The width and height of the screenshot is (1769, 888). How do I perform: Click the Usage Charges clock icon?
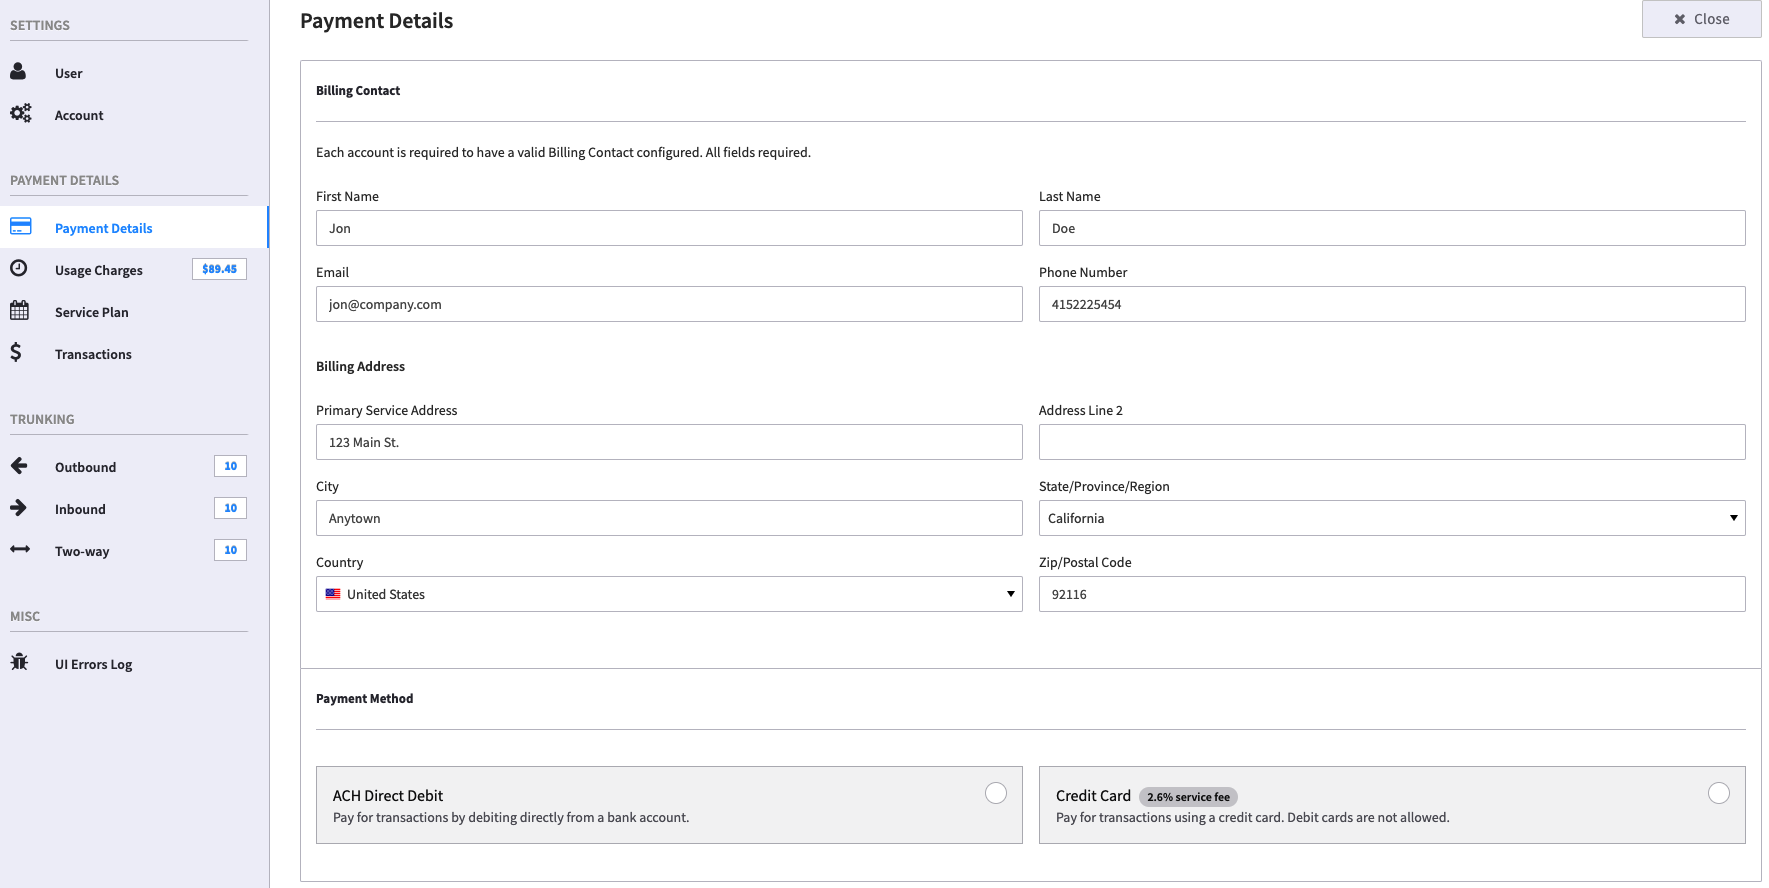coord(19,268)
